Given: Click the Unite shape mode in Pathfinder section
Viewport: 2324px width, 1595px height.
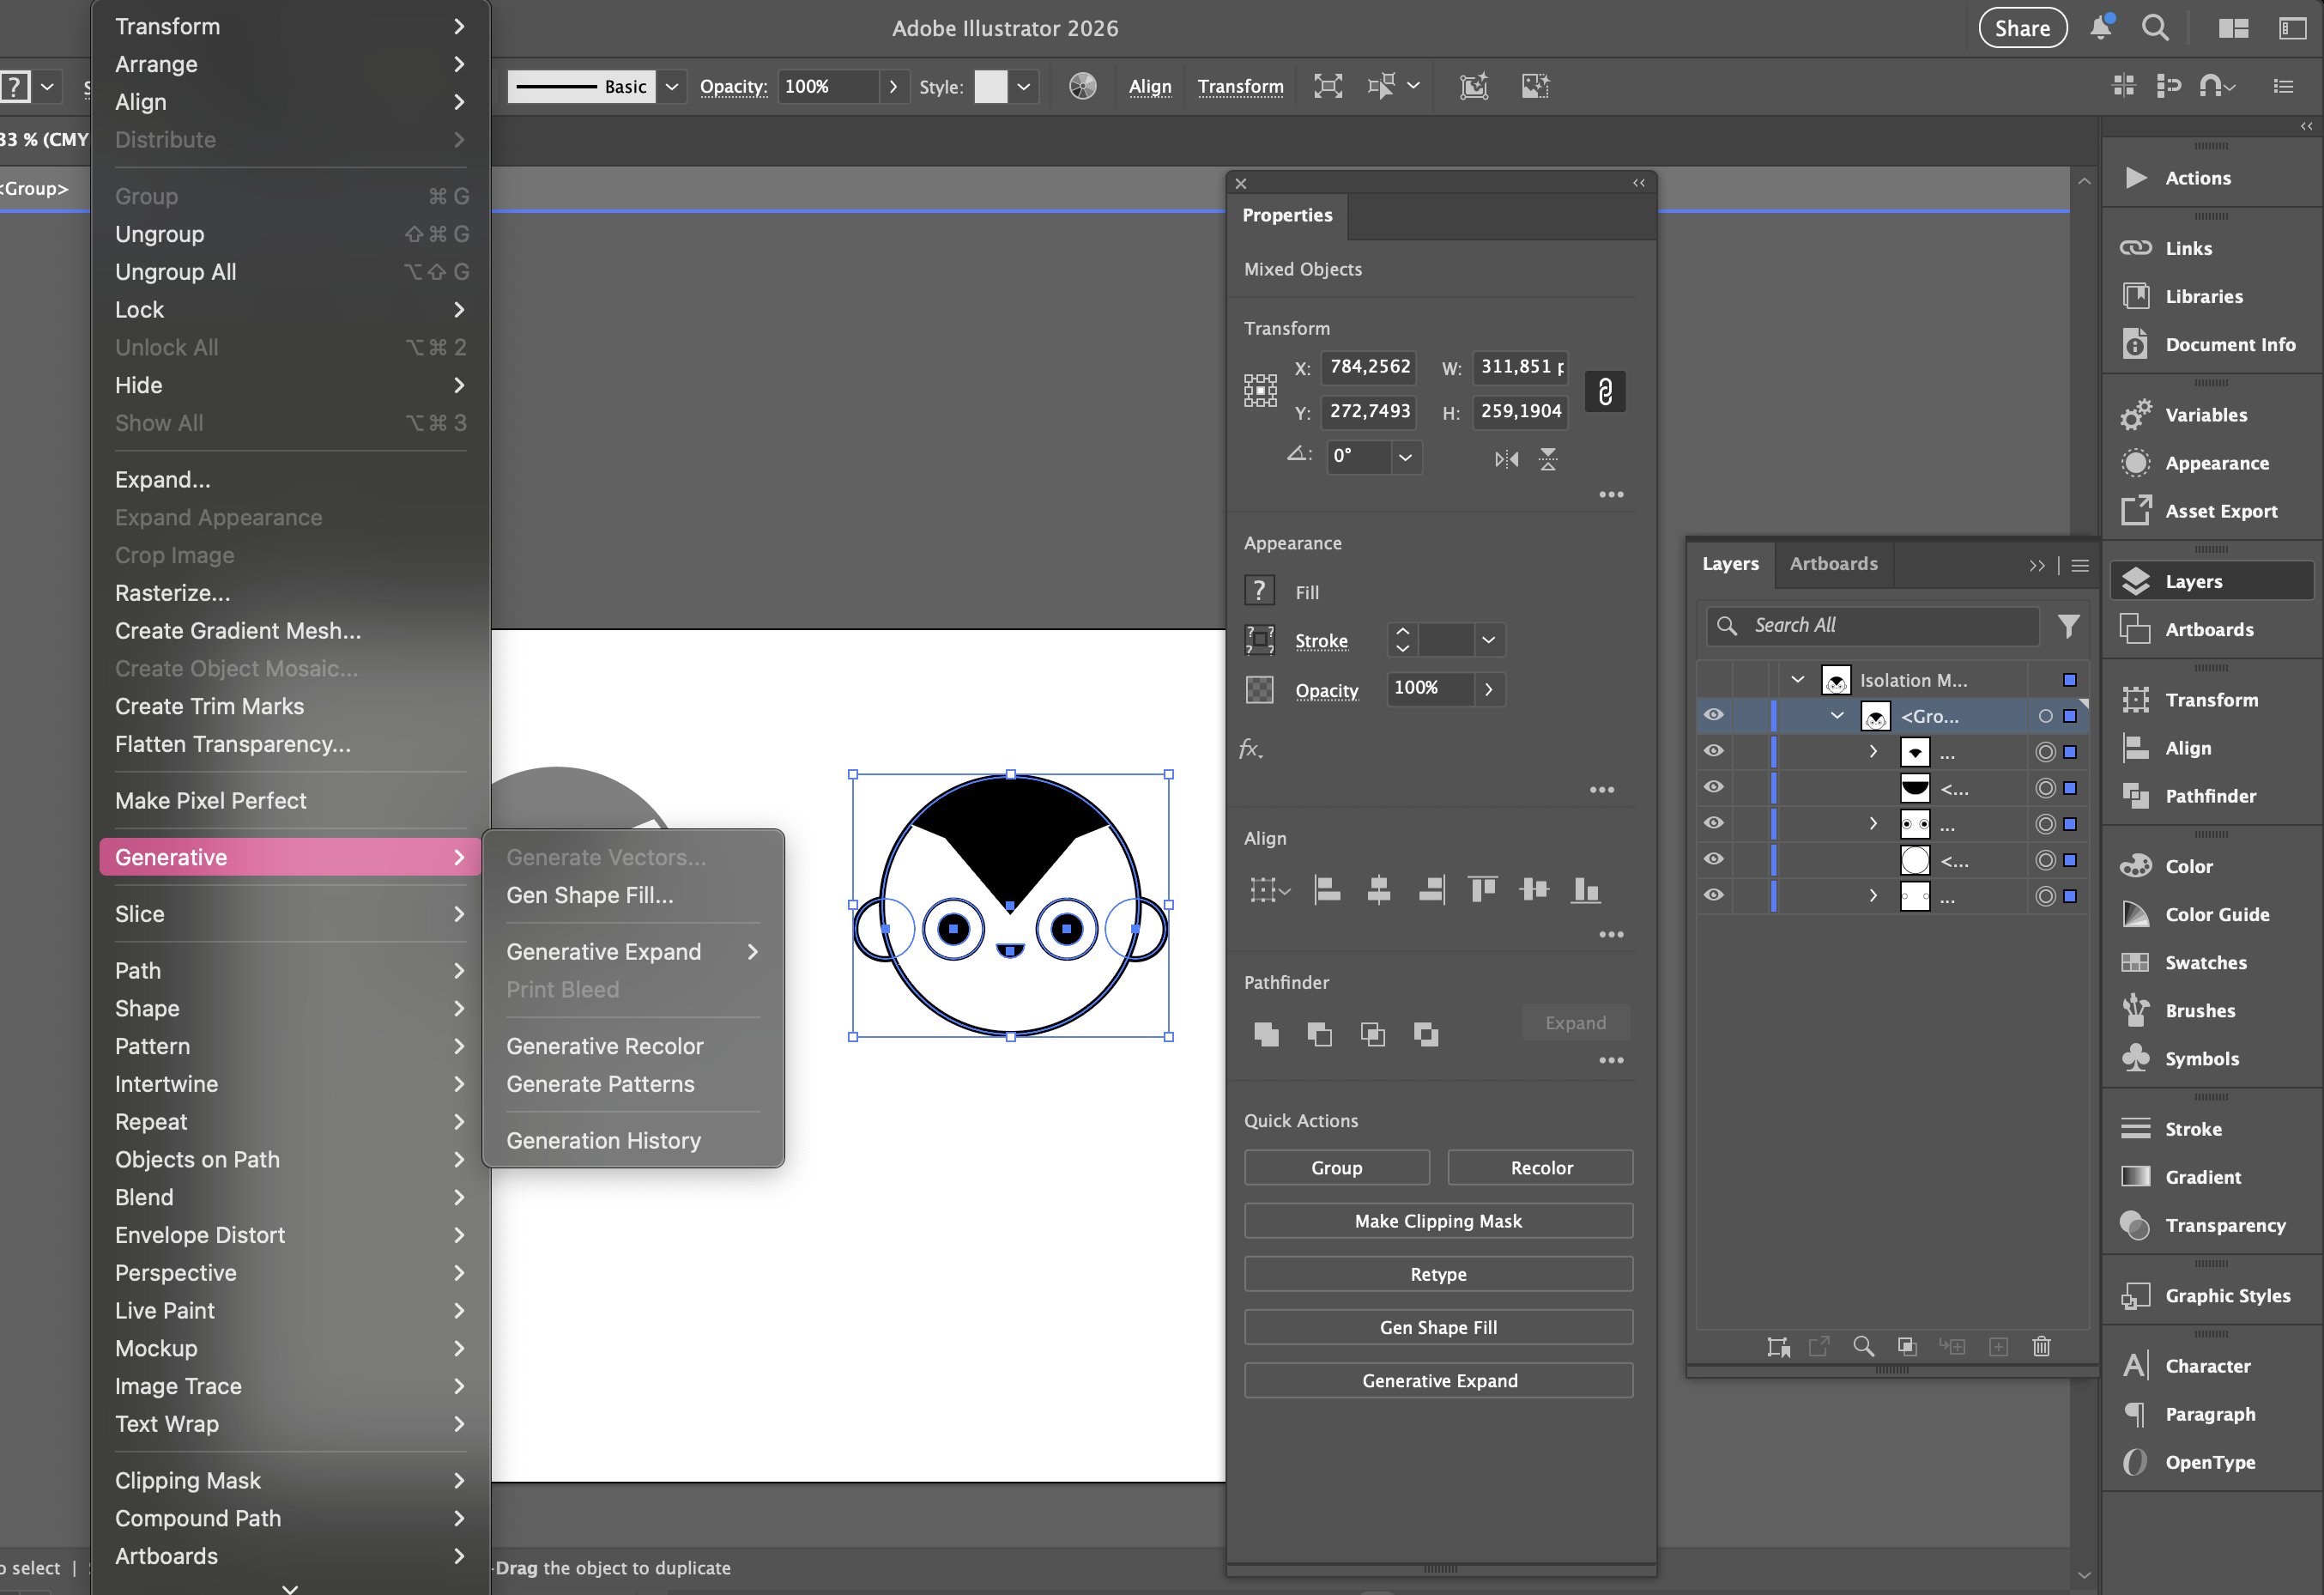Looking at the screenshot, I should (x=1266, y=1034).
